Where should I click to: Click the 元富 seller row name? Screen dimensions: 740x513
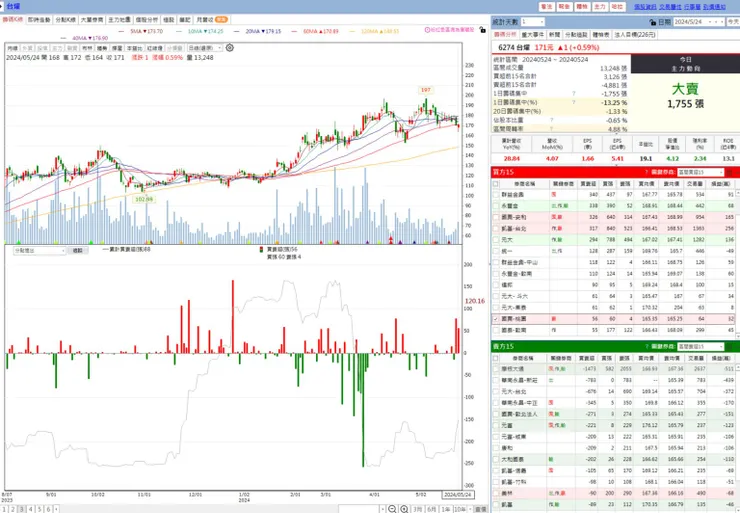tap(506, 425)
